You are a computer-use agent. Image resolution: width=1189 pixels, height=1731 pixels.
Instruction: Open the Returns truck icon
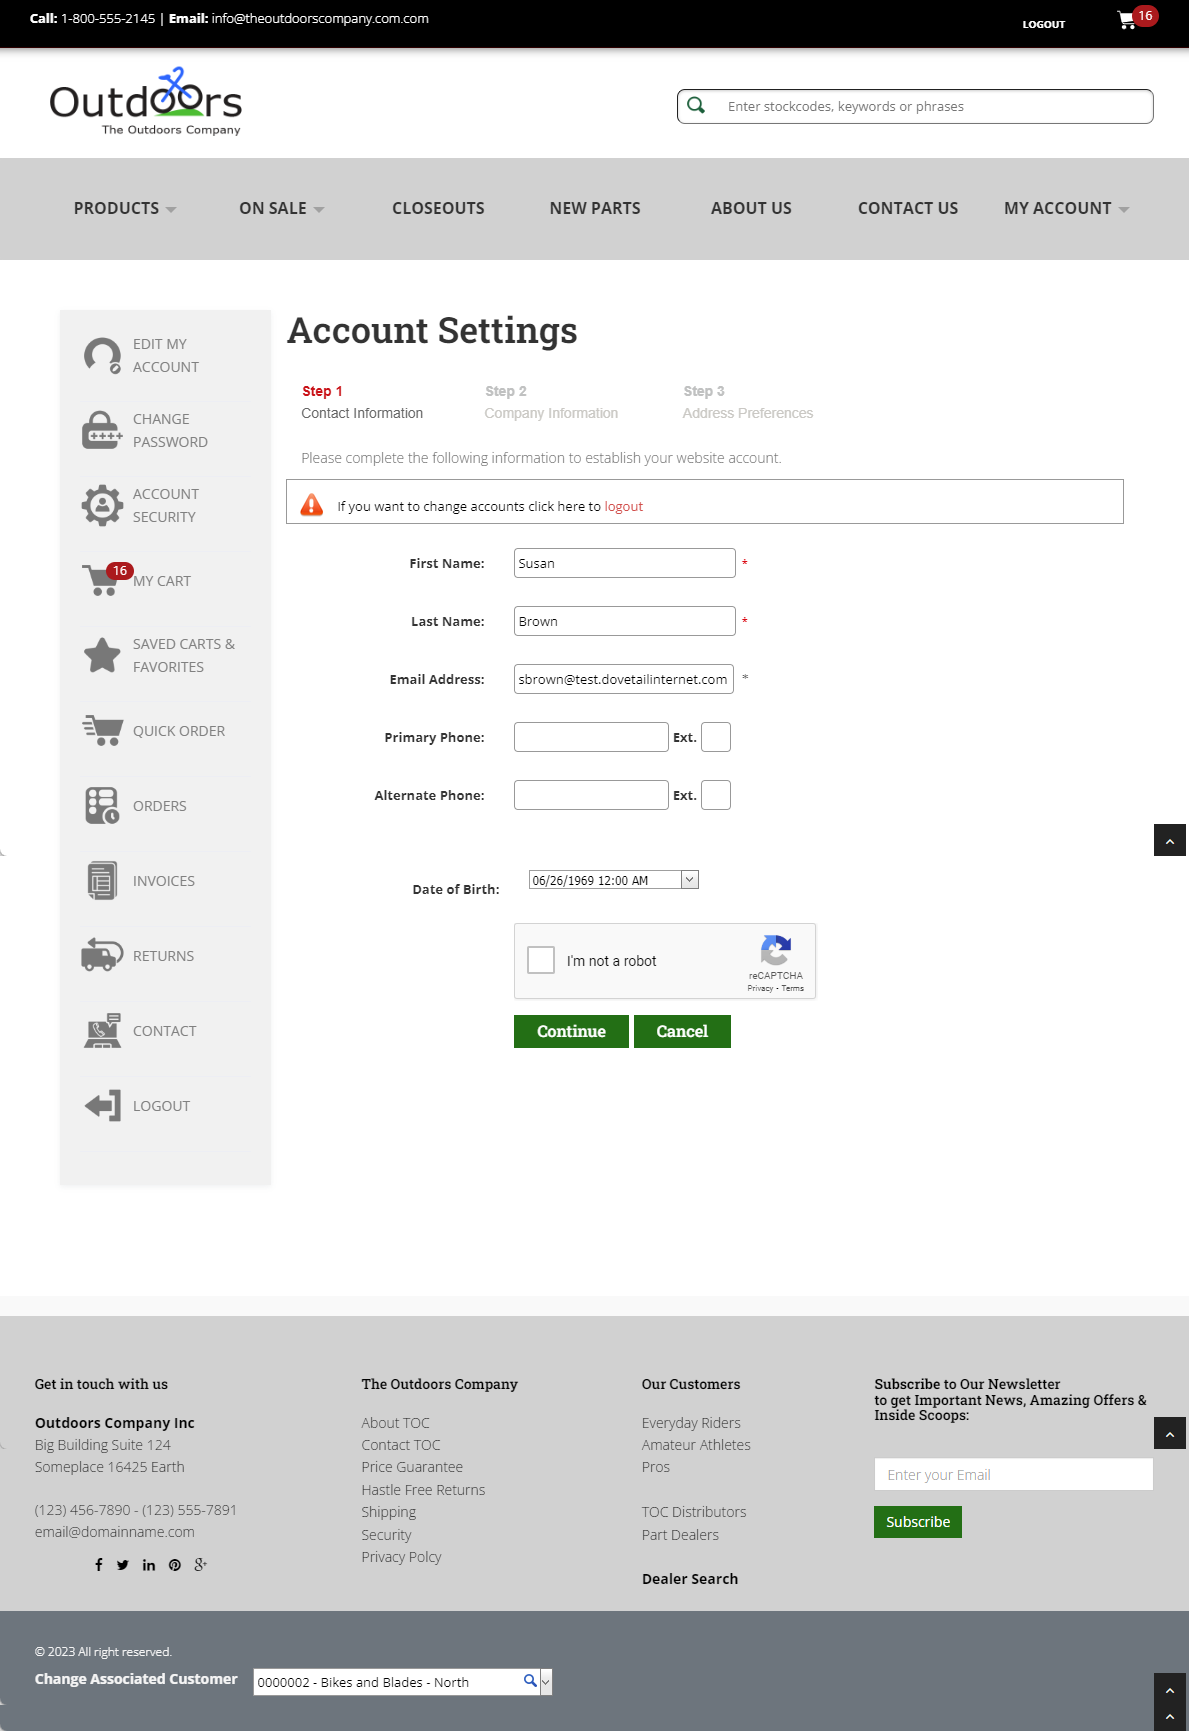pyautogui.click(x=102, y=955)
